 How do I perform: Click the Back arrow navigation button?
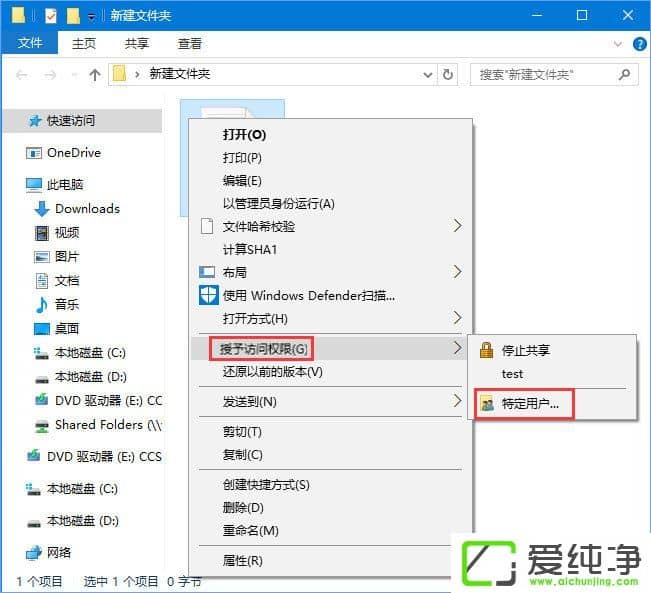pyautogui.click(x=22, y=75)
